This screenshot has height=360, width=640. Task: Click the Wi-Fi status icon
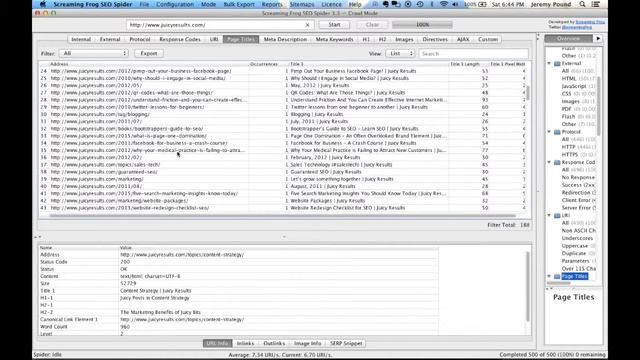444,4
